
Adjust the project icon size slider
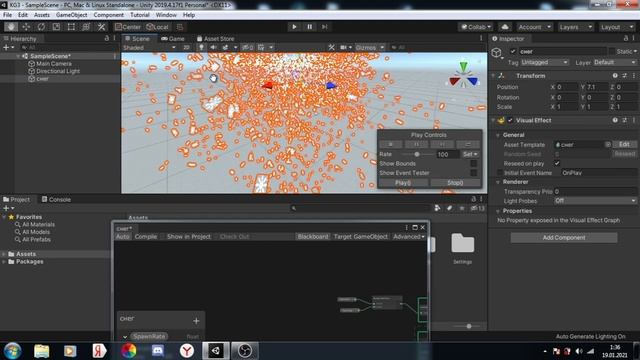[469, 326]
